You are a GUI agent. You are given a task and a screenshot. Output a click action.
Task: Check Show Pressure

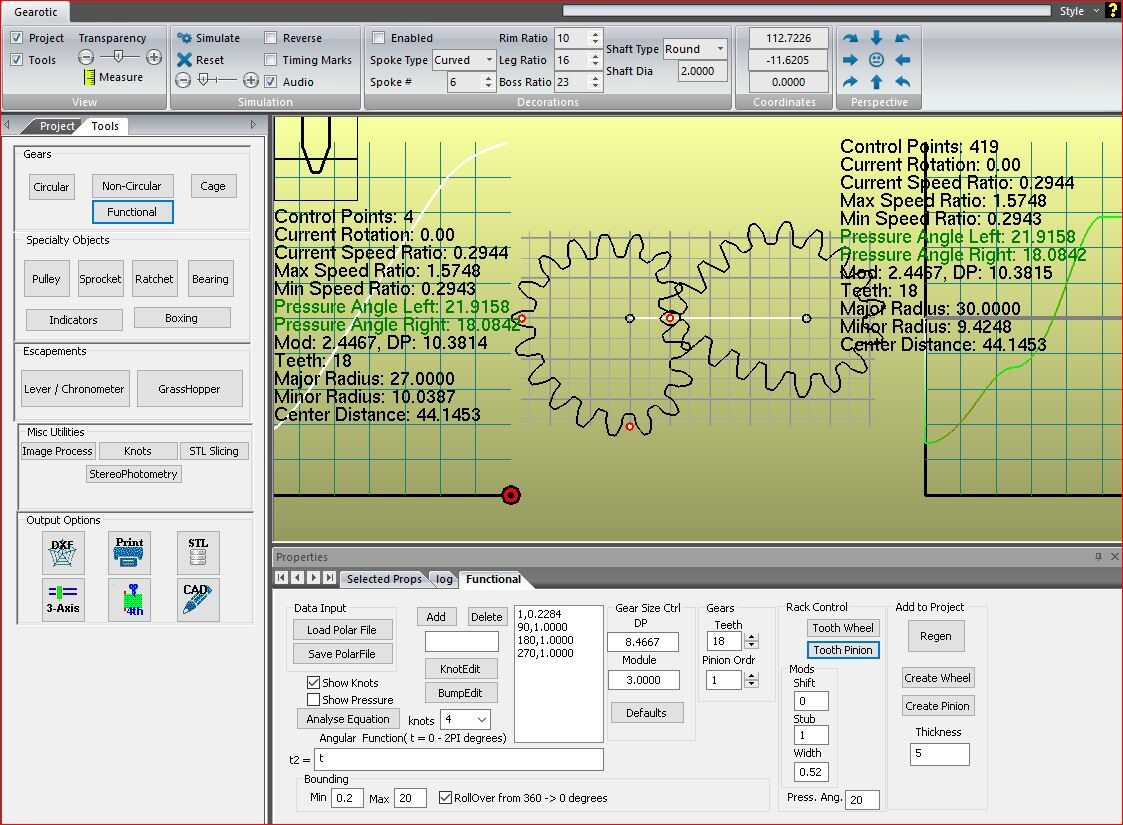[x=313, y=700]
